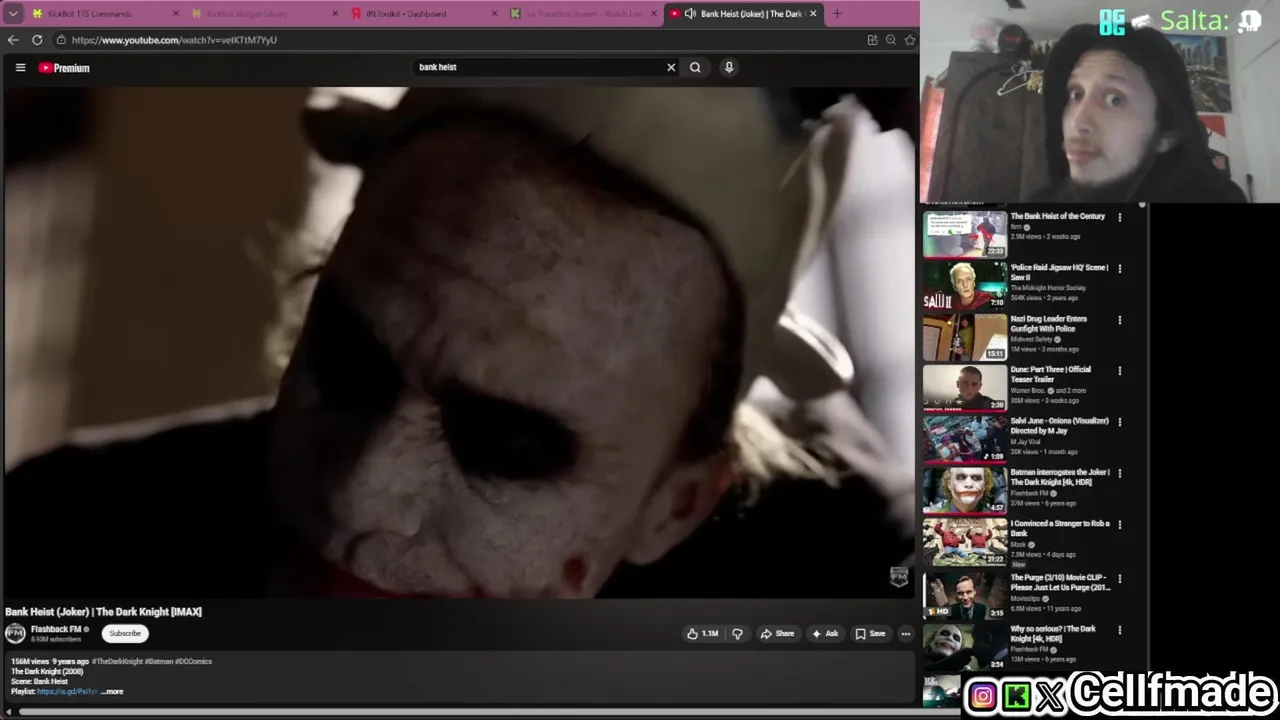1280x720 pixels.
Task: Go back with browser back arrow
Action: (13, 40)
